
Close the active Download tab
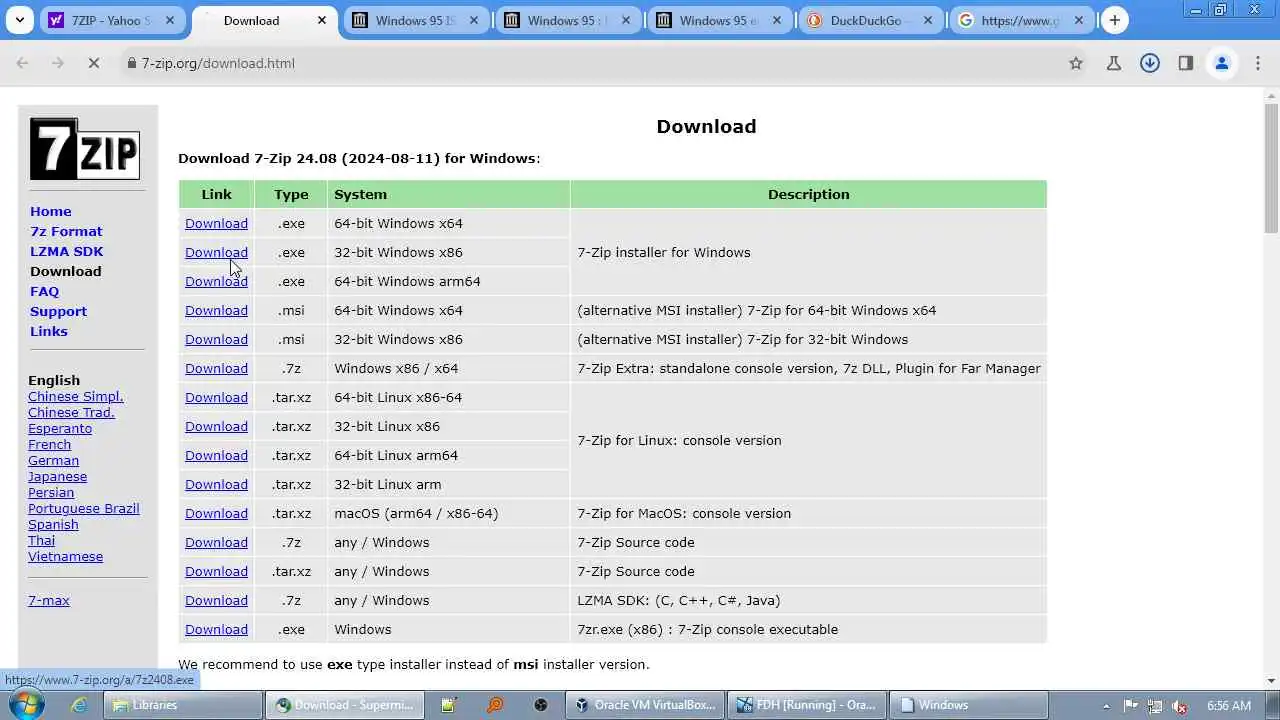coord(323,20)
